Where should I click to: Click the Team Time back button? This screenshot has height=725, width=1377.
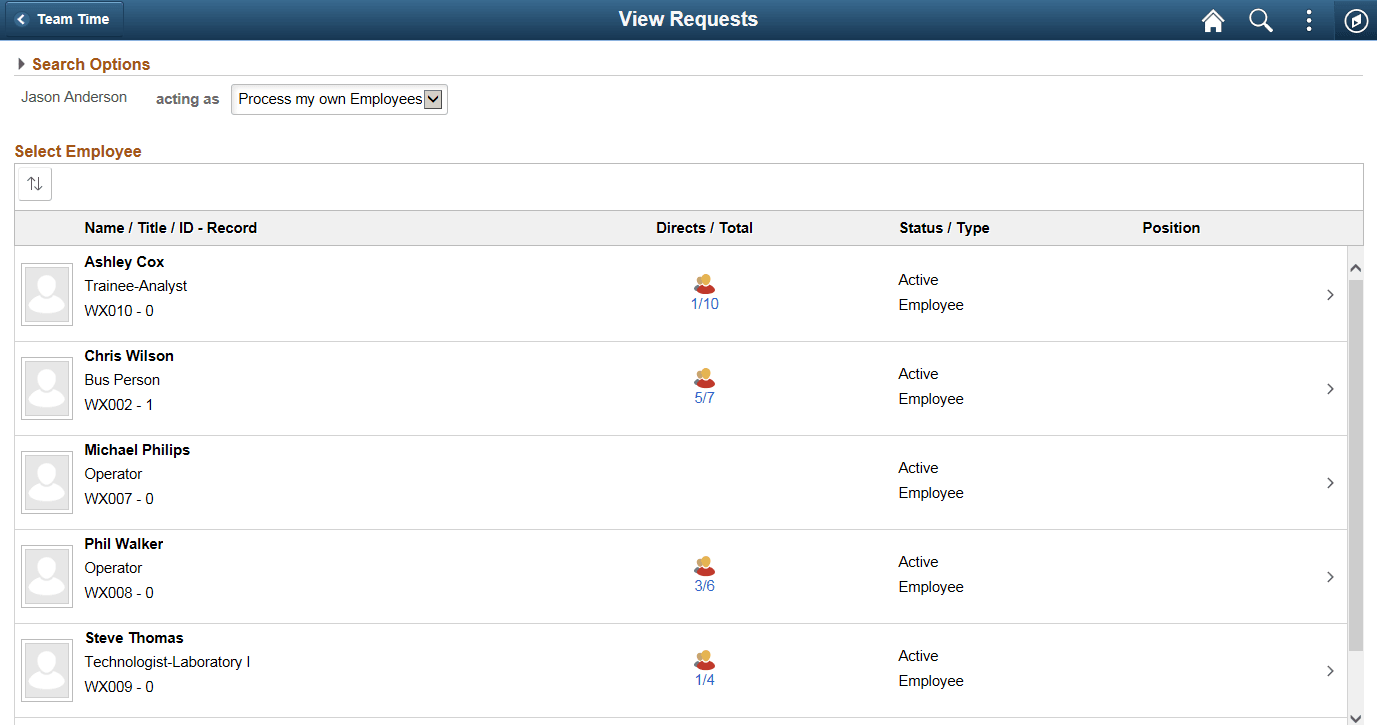point(63,18)
